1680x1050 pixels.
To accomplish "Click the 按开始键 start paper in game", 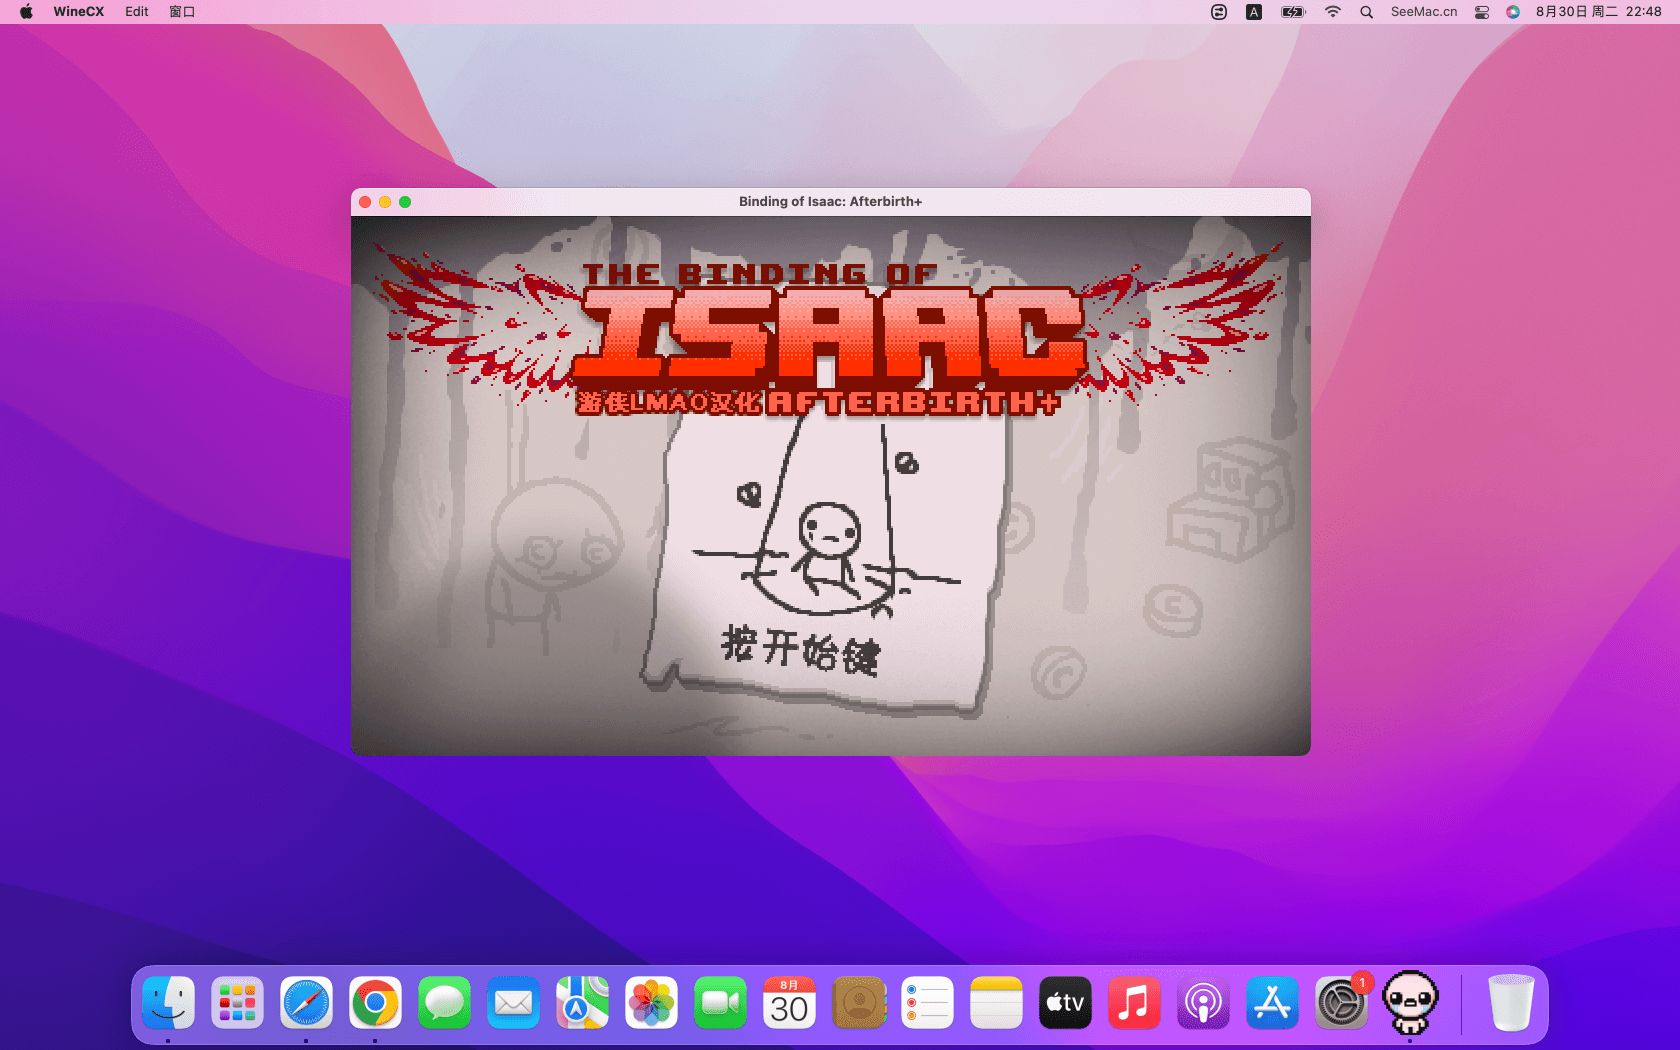I will pos(801,648).
